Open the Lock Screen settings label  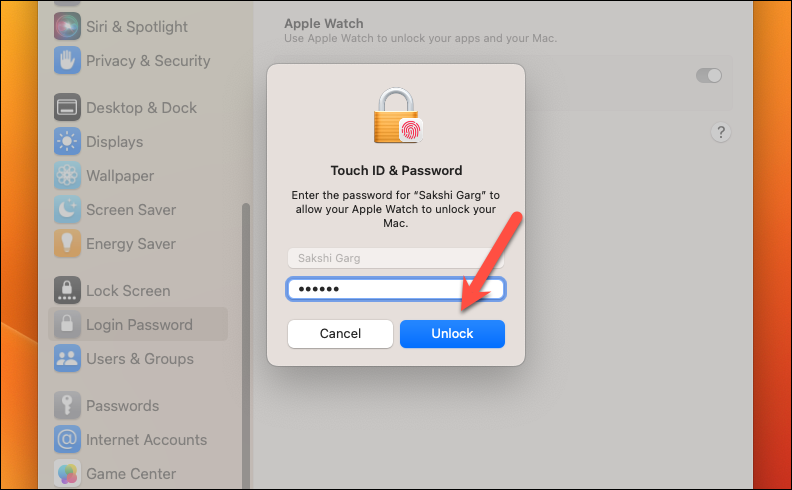(128, 290)
